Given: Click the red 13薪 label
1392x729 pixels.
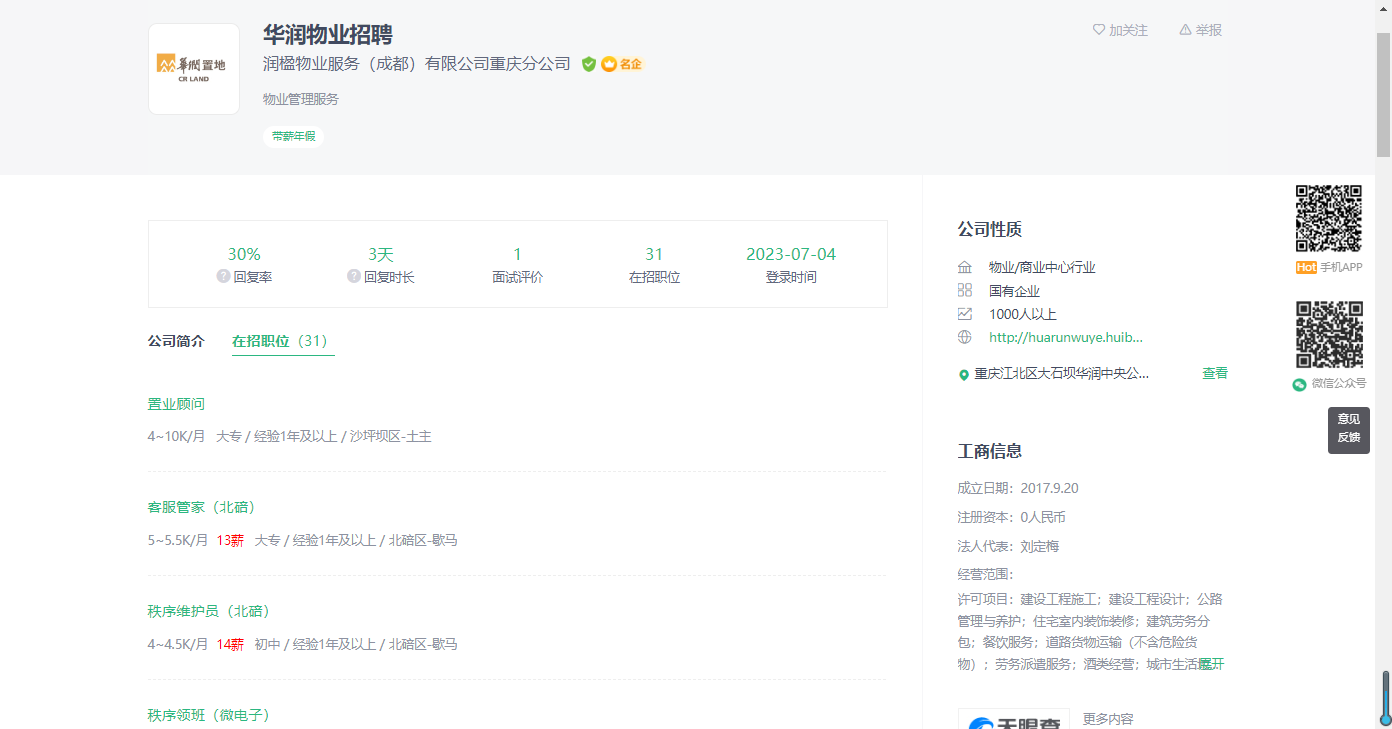Looking at the screenshot, I should coord(230,540).
